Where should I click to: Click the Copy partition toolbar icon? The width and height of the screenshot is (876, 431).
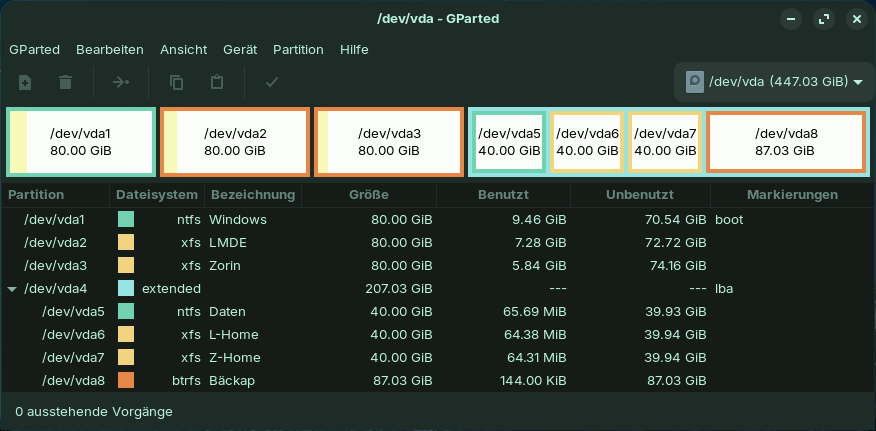pos(176,83)
